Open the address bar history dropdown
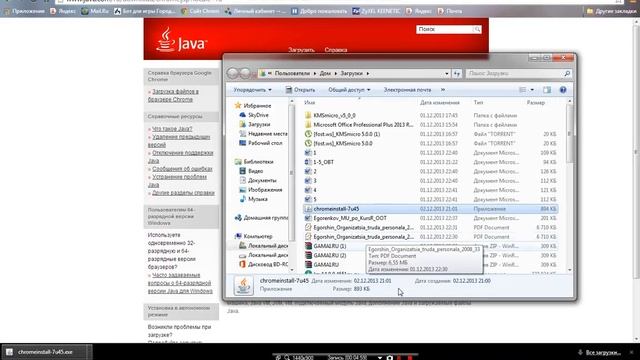The height and width of the screenshot is (360, 640). tap(447, 74)
